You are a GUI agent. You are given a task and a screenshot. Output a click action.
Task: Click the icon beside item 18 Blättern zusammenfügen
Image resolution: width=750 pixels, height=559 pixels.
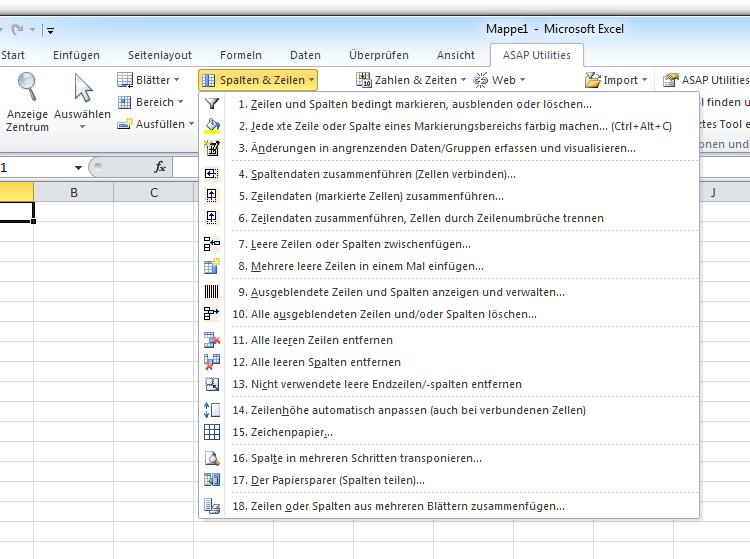tap(211, 505)
